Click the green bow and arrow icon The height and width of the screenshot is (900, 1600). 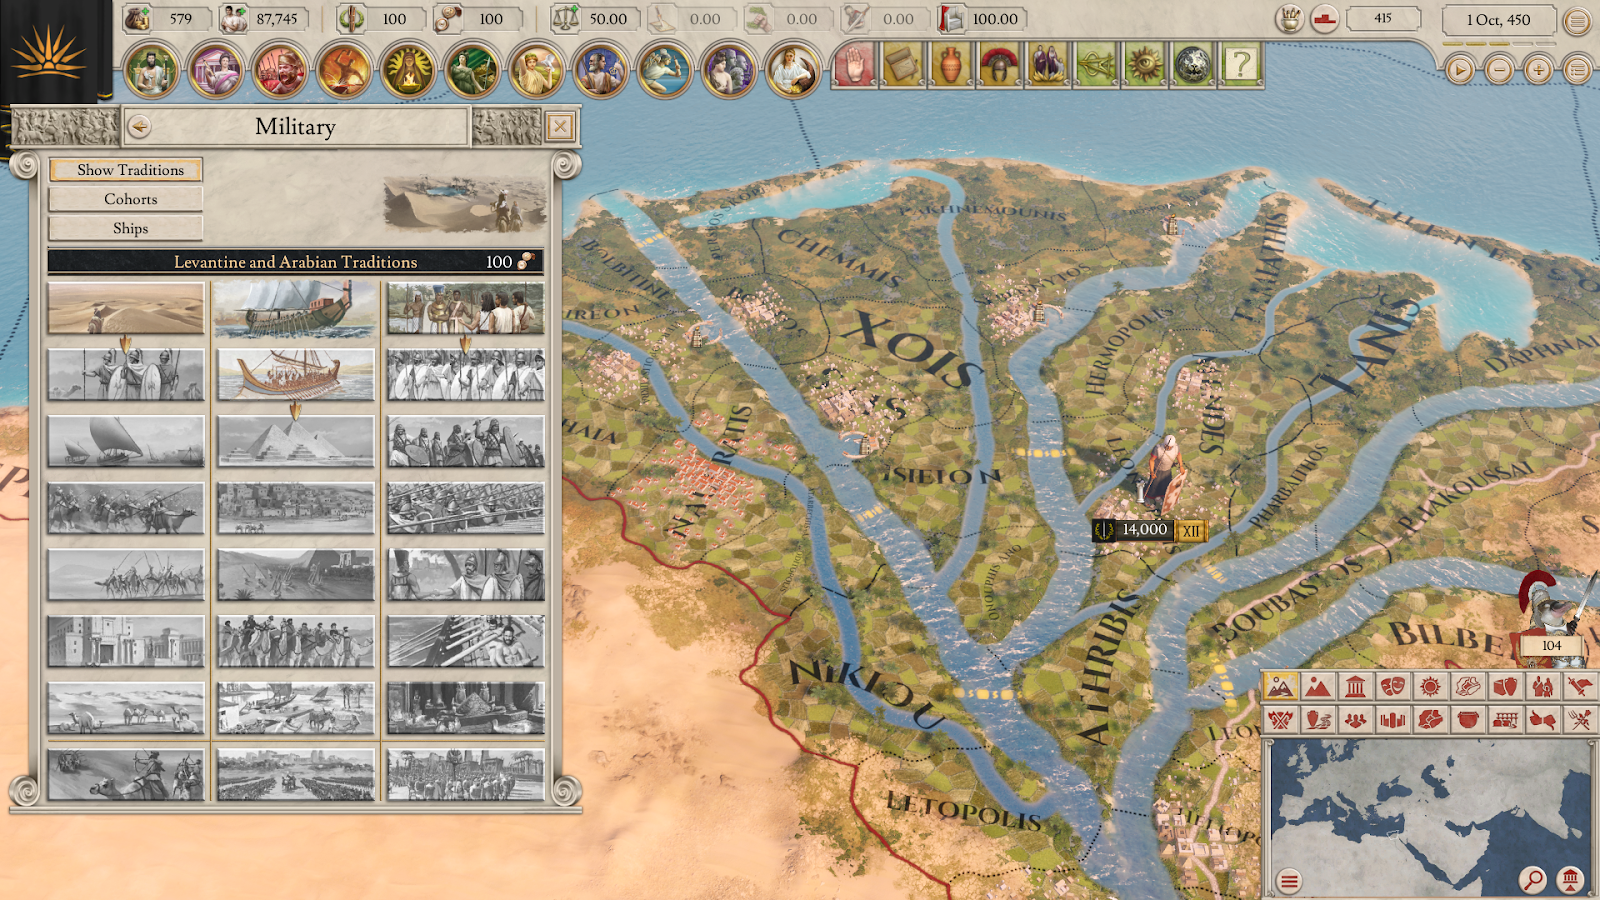coord(1095,66)
